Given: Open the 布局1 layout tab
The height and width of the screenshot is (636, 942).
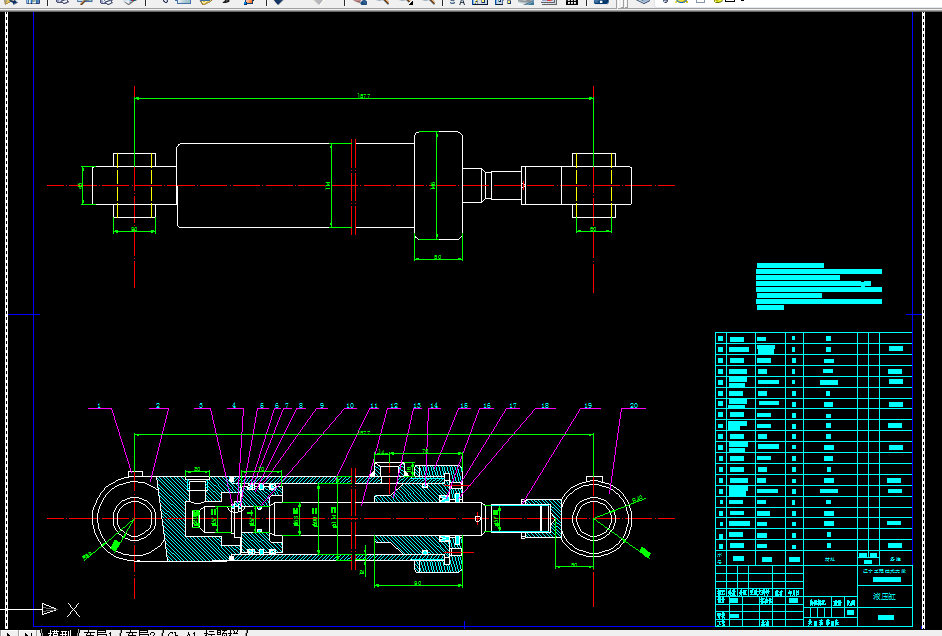Looking at the screenshot, I should pos(97,633).
